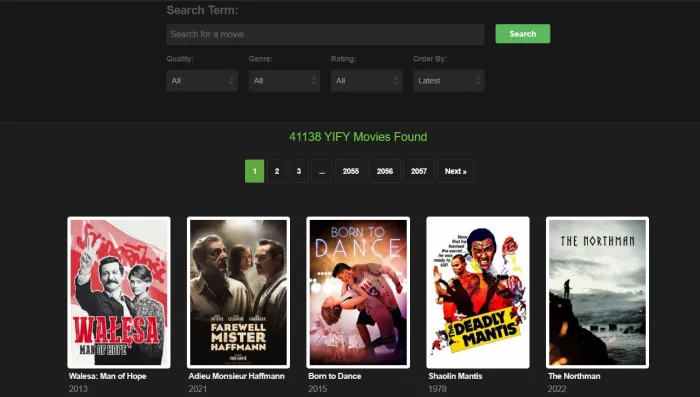Open the Farewell Mister Haffmann poster
Viewport: 700px width, 397px height.
pyautogui.click(x=238, y=293)
